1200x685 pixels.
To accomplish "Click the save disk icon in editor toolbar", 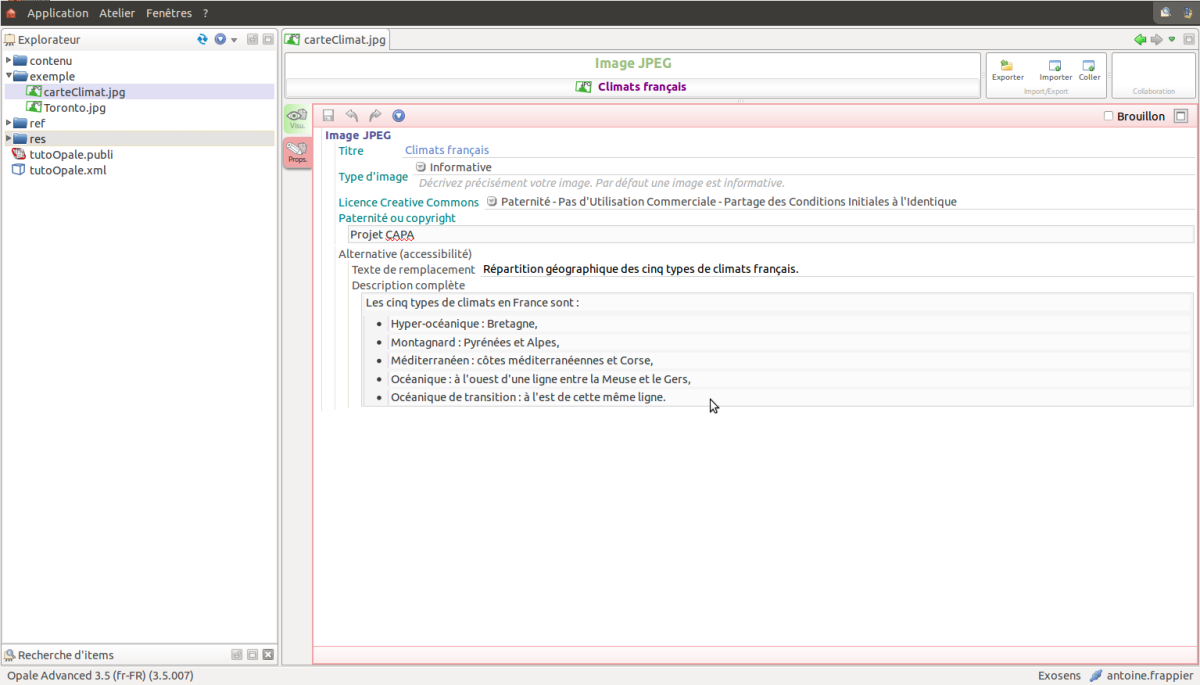I will [328, 116].
